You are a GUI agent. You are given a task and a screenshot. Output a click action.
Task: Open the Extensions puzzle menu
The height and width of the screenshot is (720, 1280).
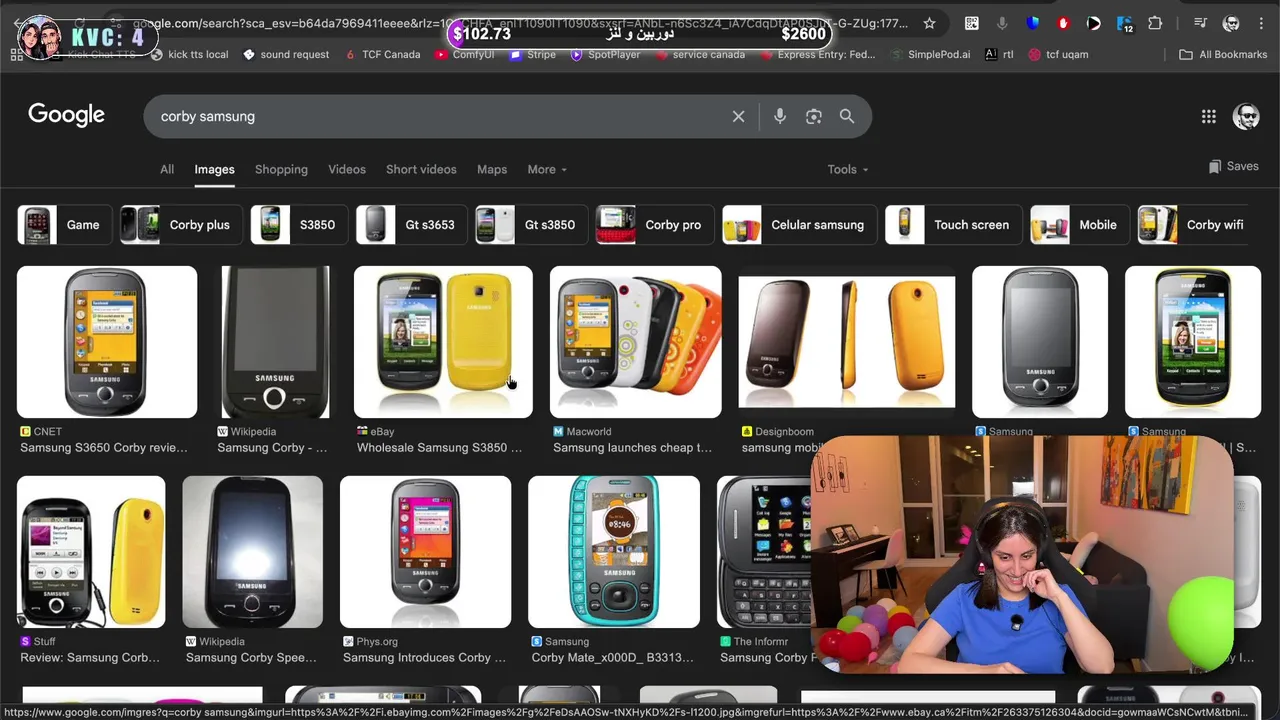coord(1155,23)
